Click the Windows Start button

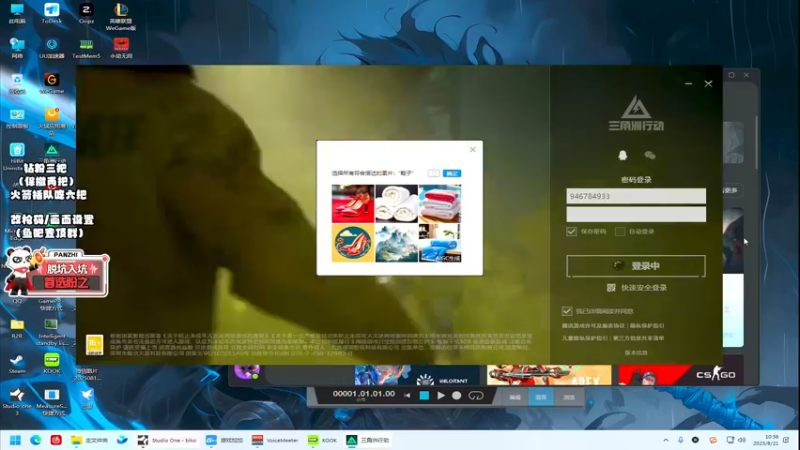coord(15,440)
